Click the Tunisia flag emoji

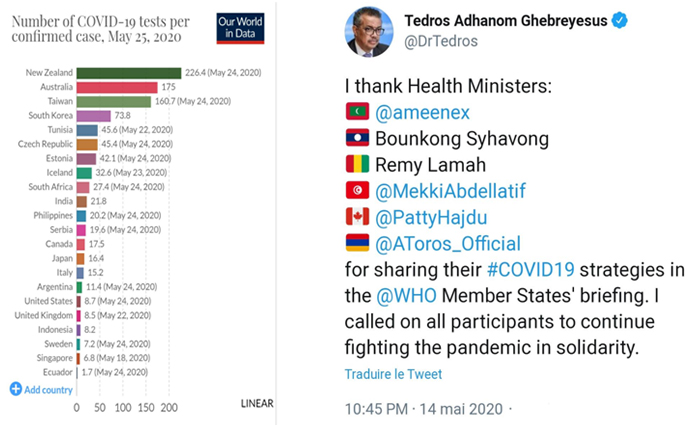pos(357,190)
